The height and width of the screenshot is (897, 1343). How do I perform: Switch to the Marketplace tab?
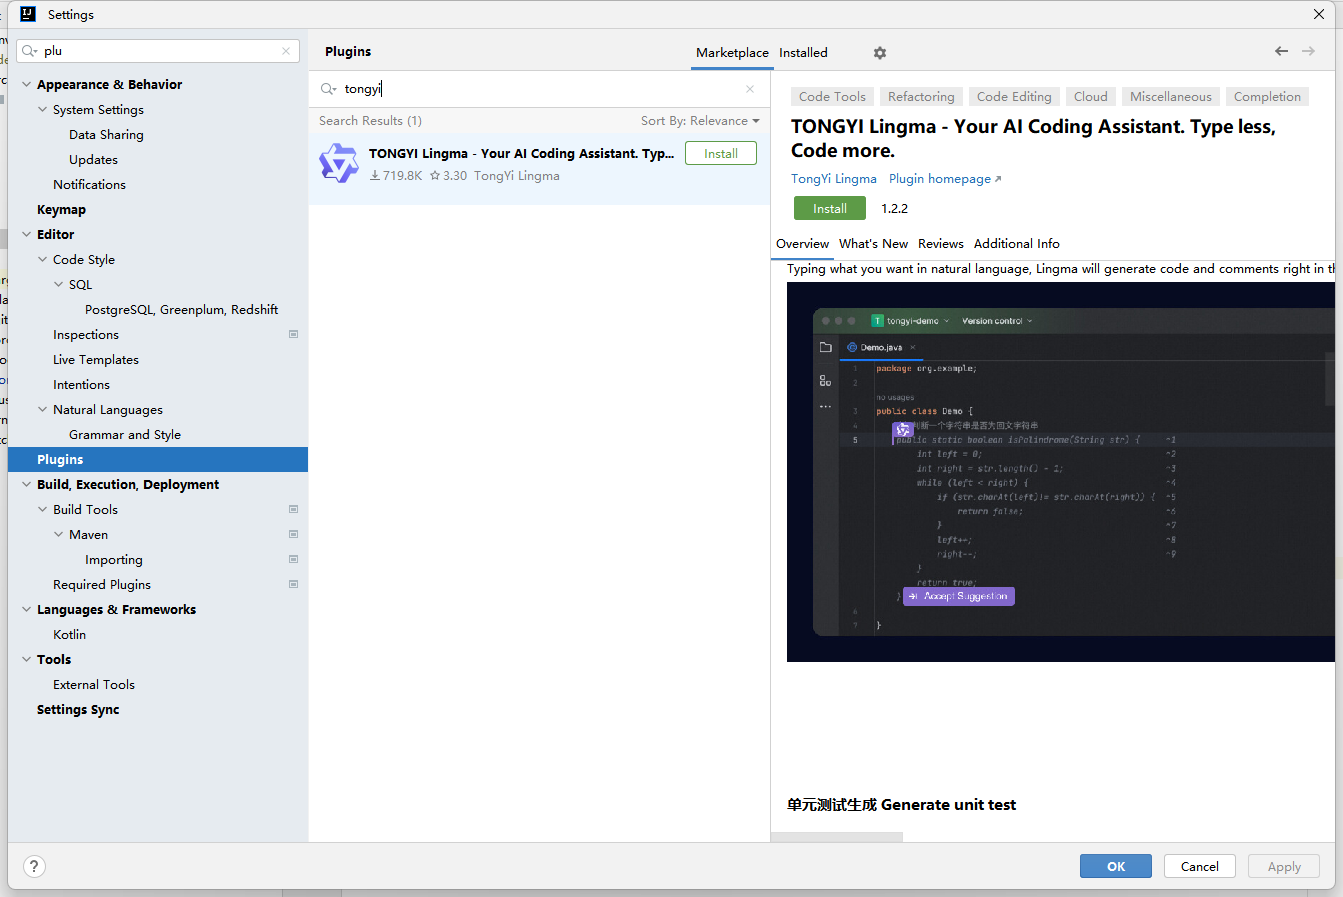732,53
